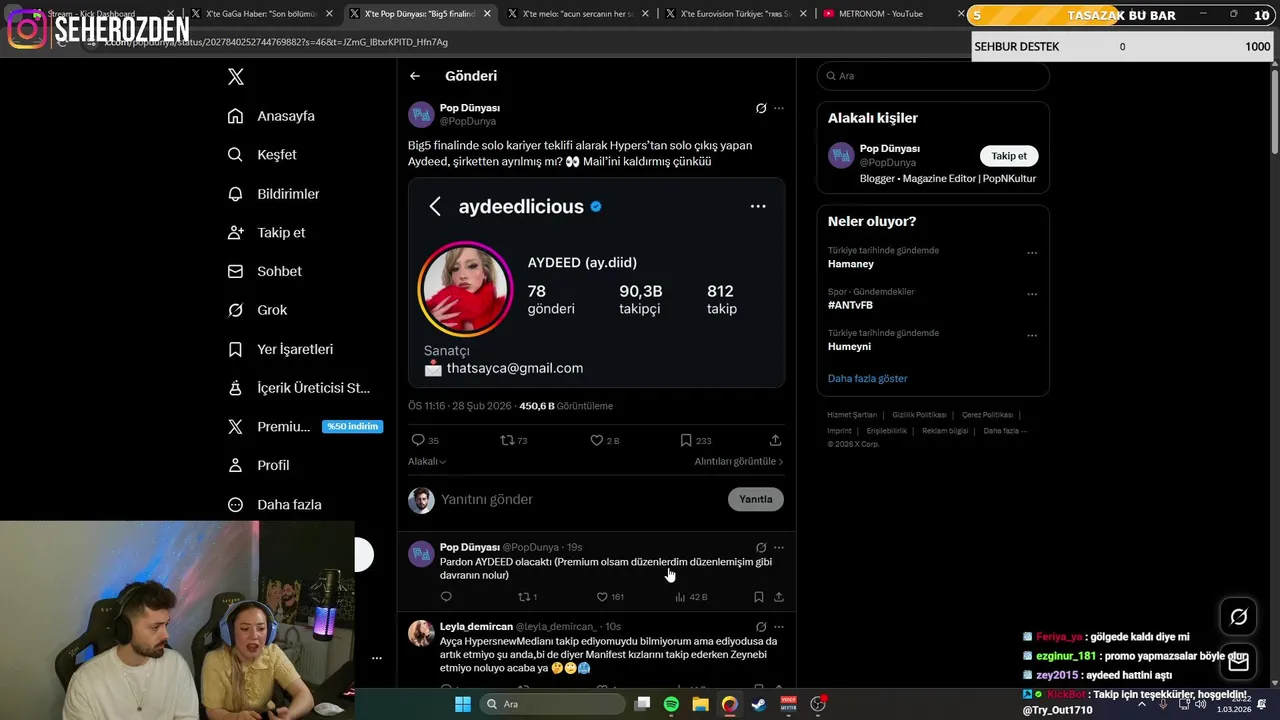
Task: Repost the Pop Dünyası reply
Action: point(527,597)
